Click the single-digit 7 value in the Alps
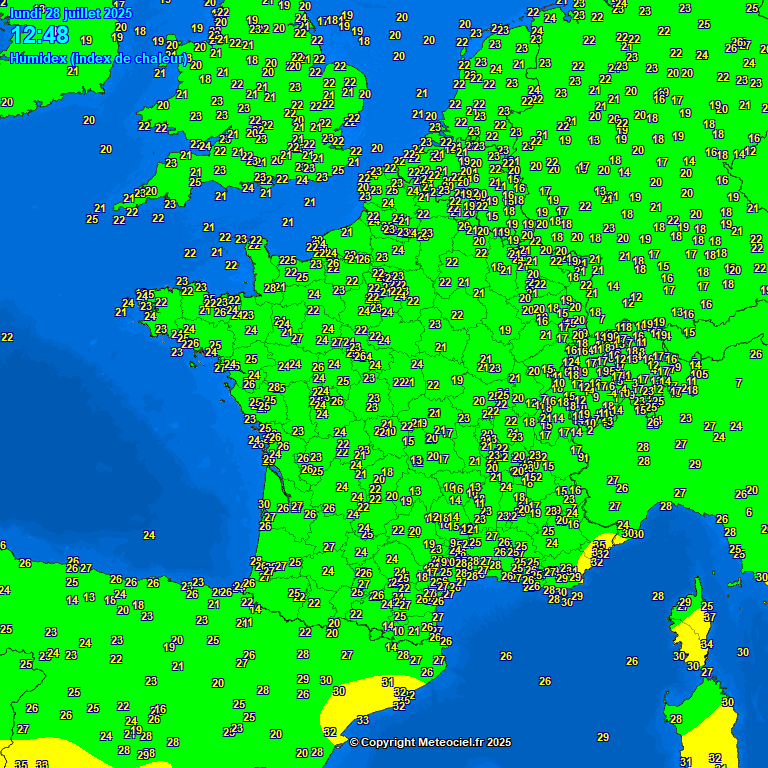The image size is (768, 768). [739, 383]
